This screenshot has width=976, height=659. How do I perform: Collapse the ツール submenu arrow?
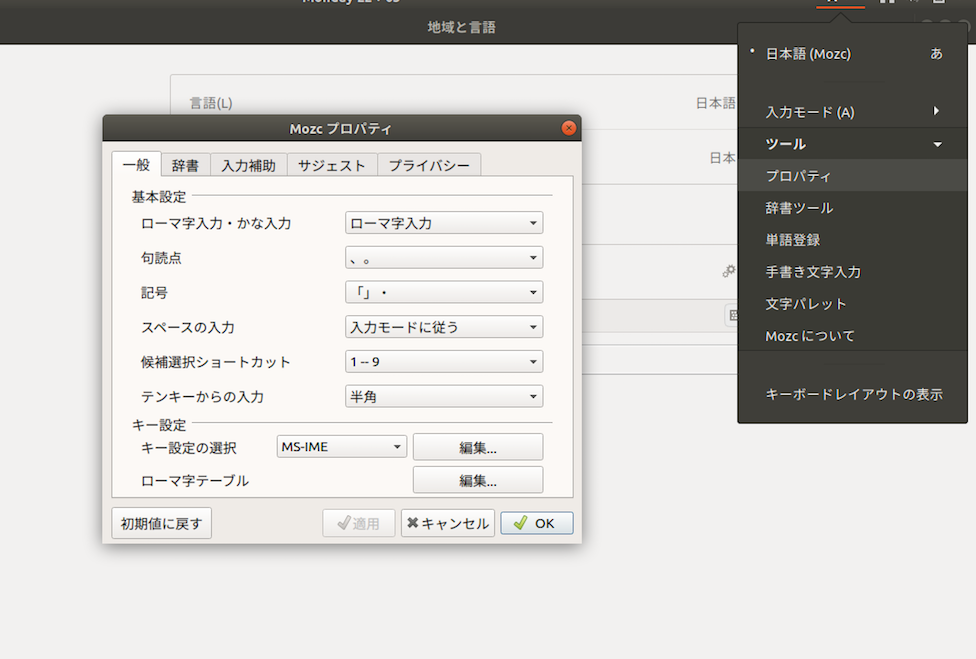937,144
